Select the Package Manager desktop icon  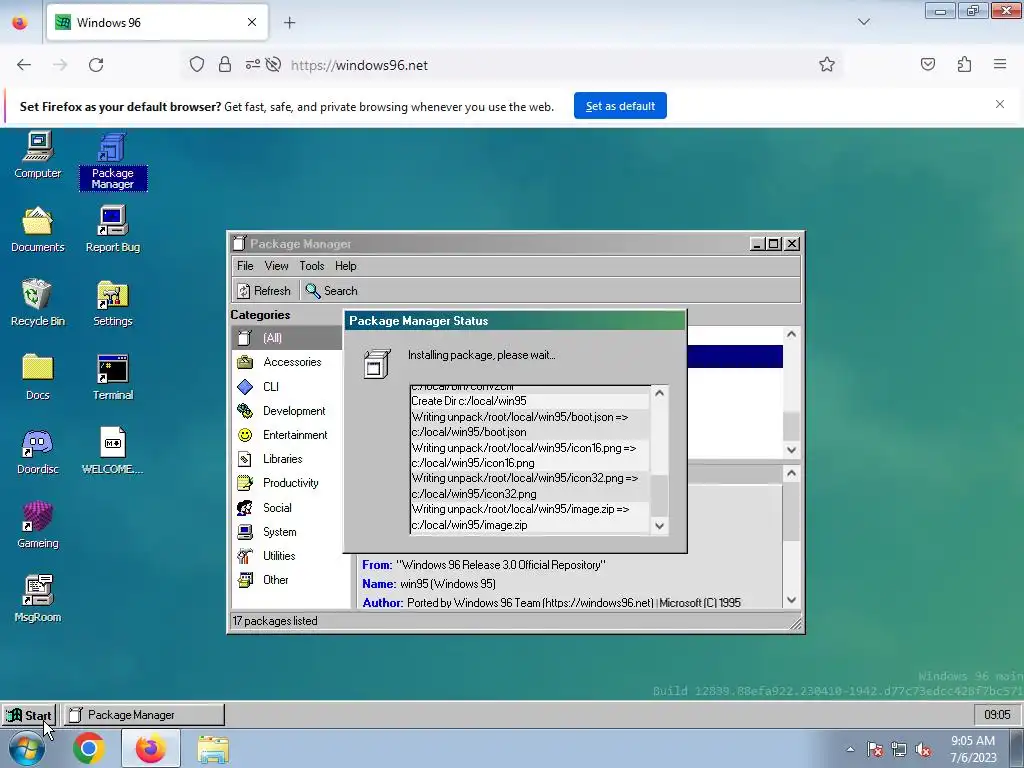pos(113,161)
